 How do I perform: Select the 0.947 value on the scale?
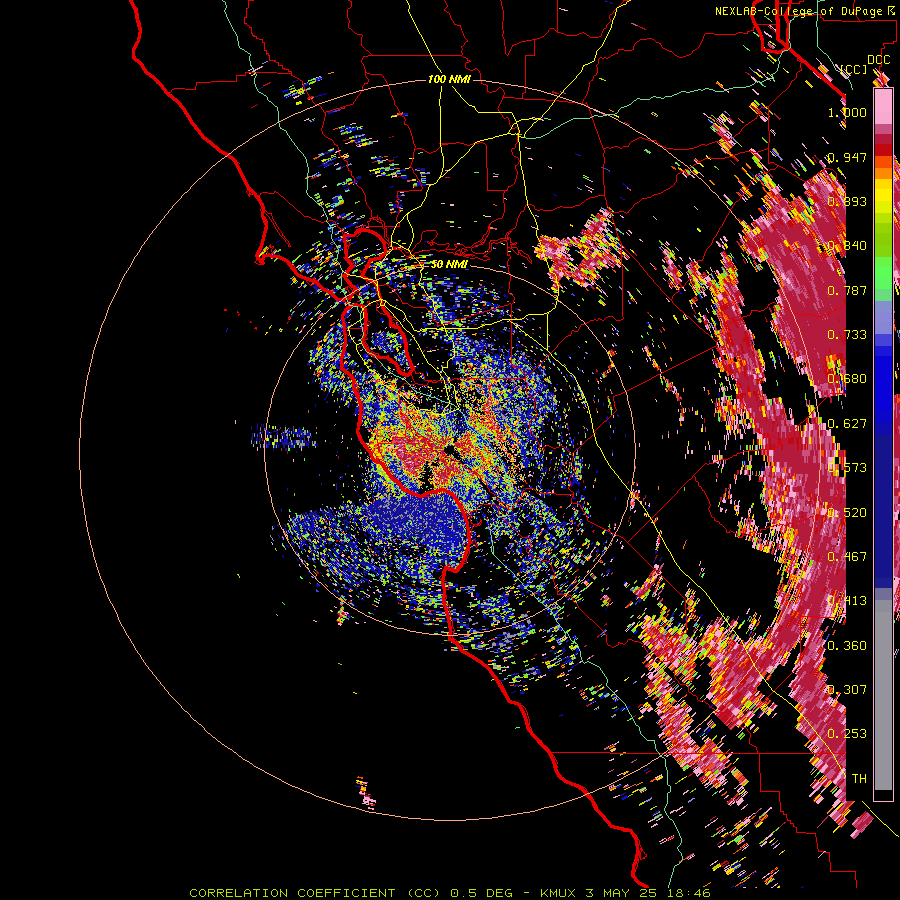pos(847,157)
